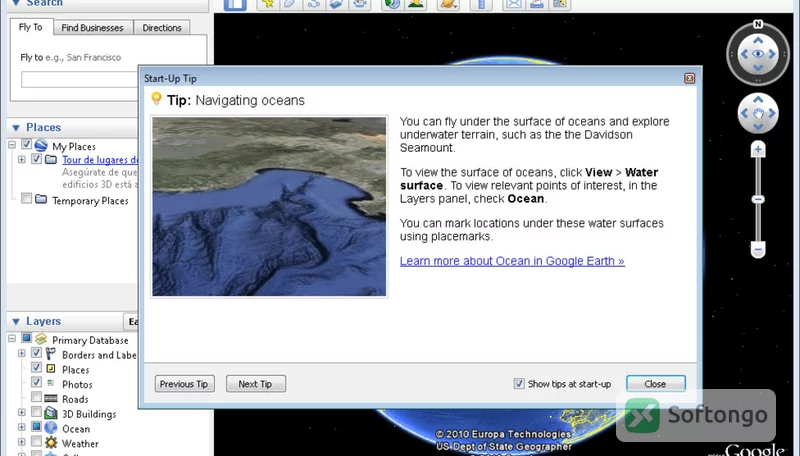Uncheck the My Places checkbox

[x=27, y=144]
